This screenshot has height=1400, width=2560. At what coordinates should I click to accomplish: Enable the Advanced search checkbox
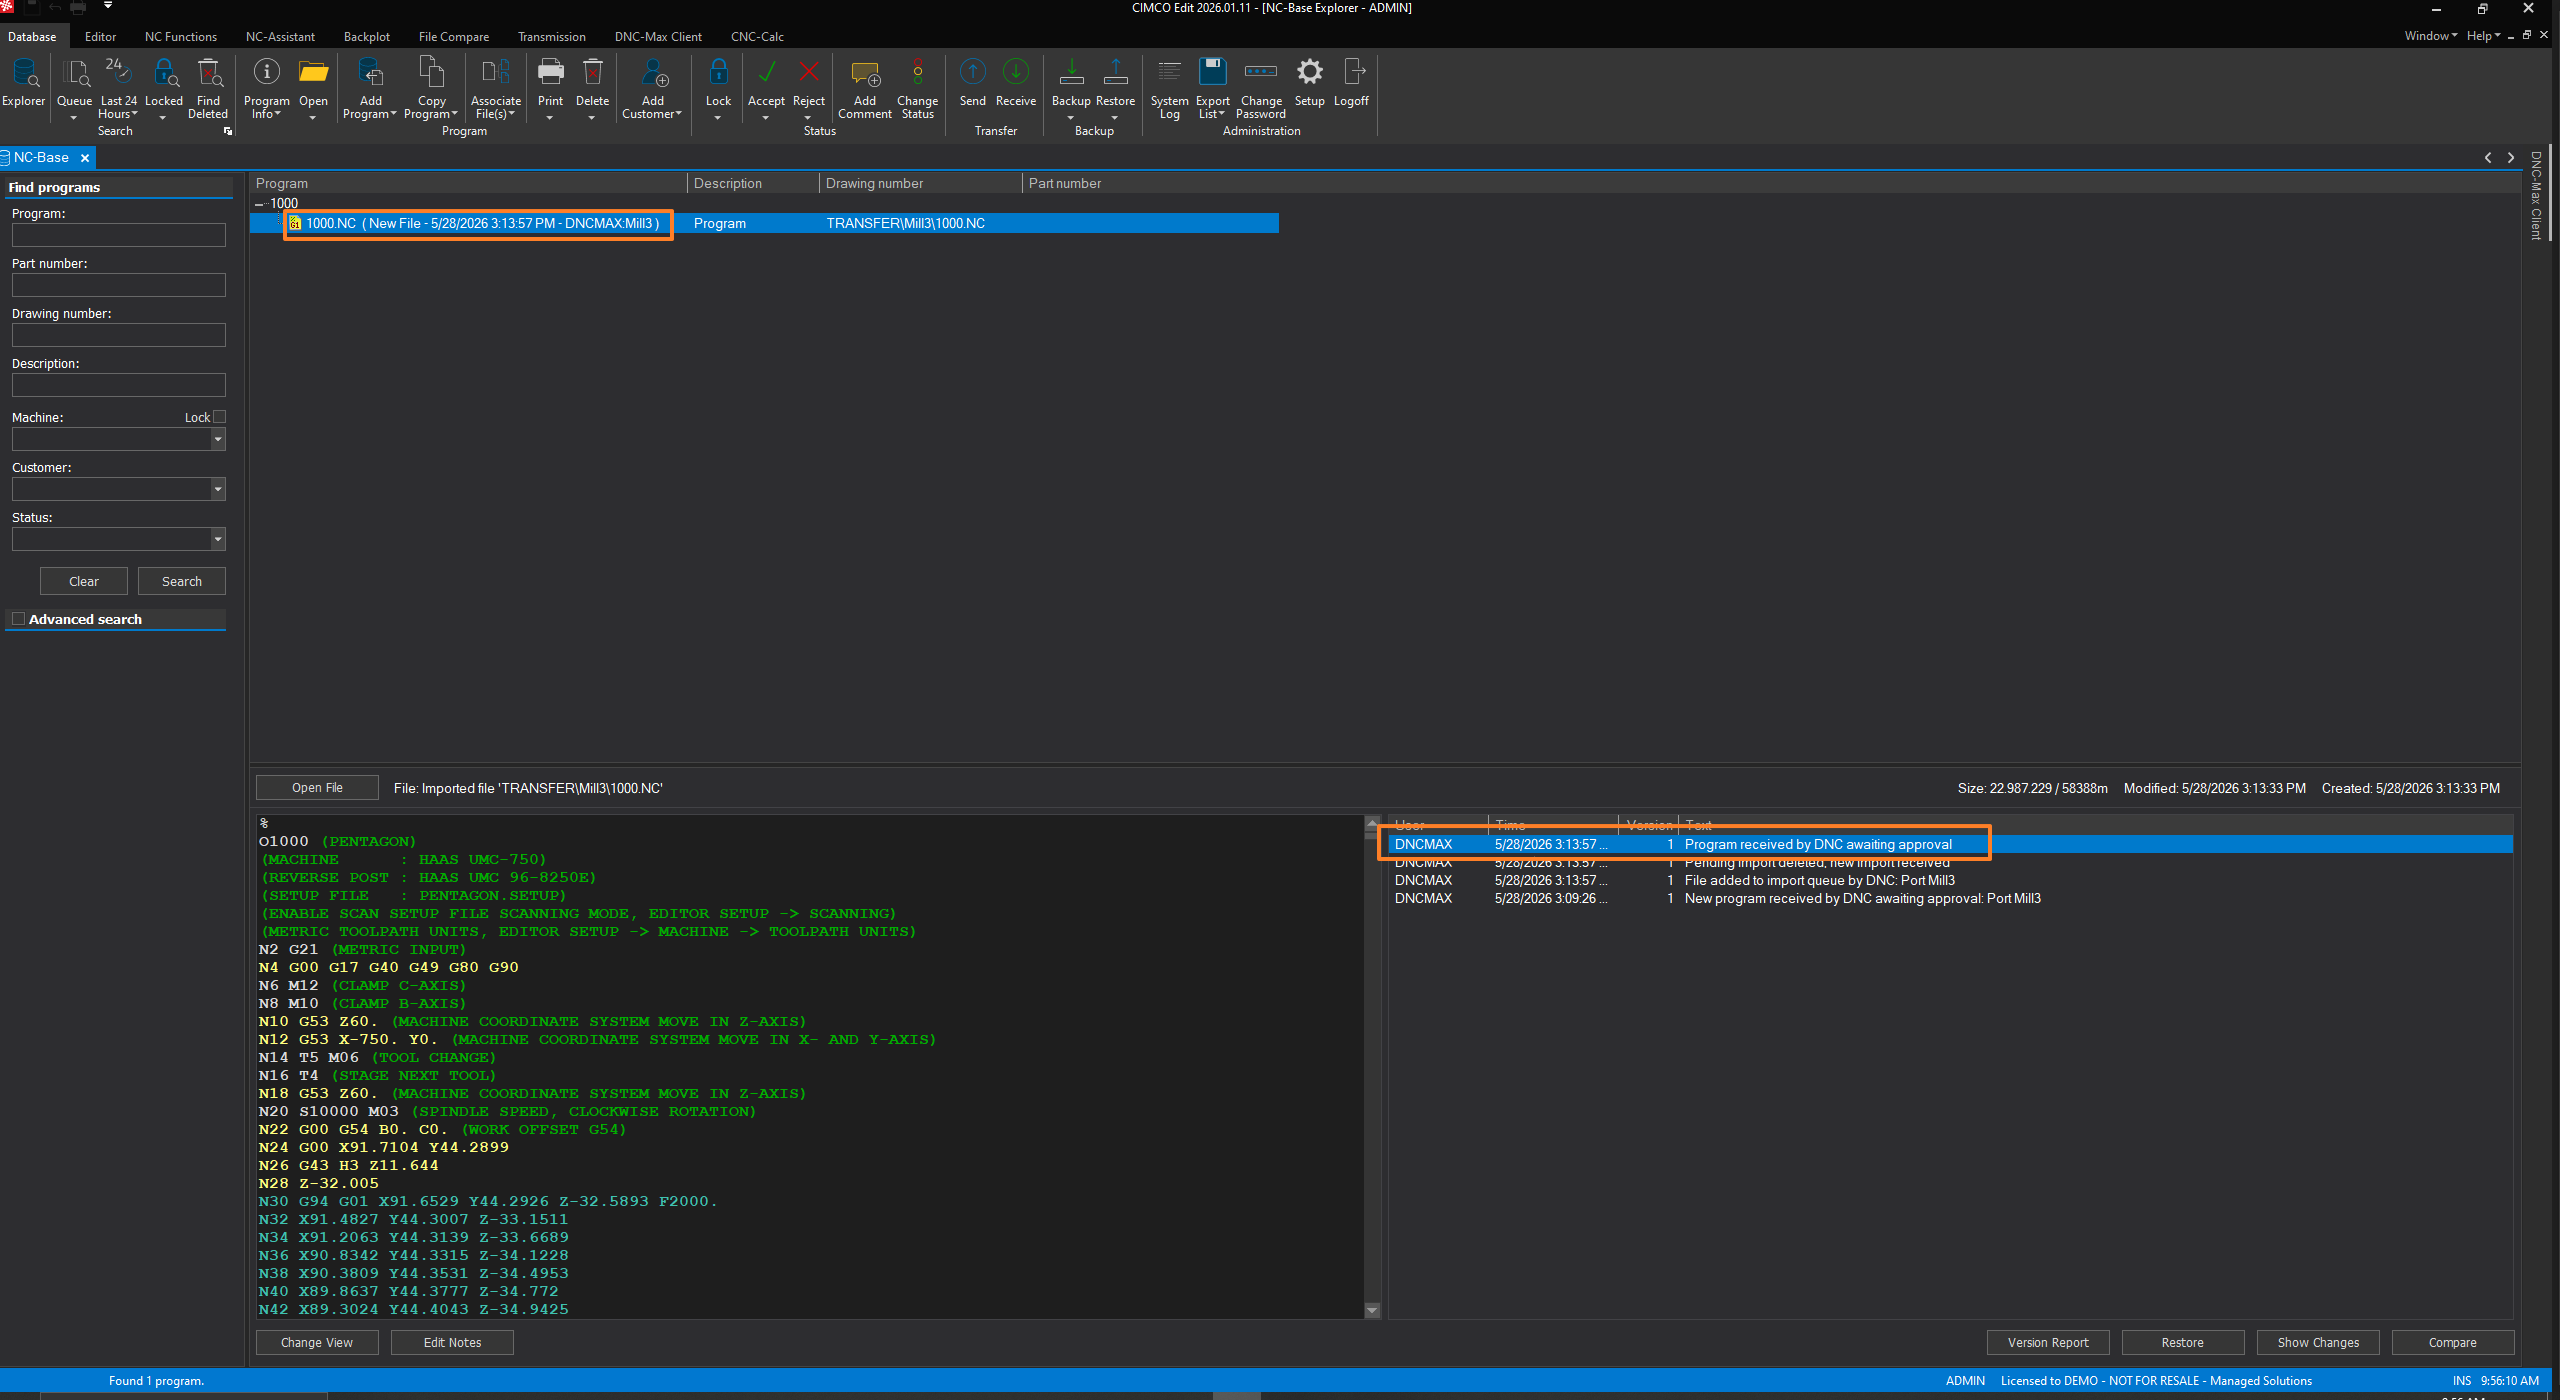18,619
